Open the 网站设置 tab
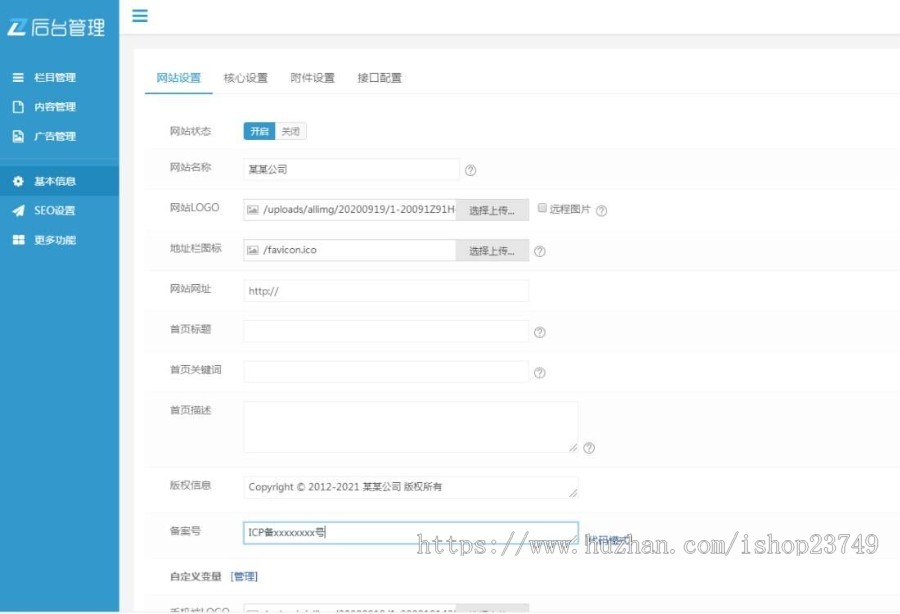 (x=179, y=78)
